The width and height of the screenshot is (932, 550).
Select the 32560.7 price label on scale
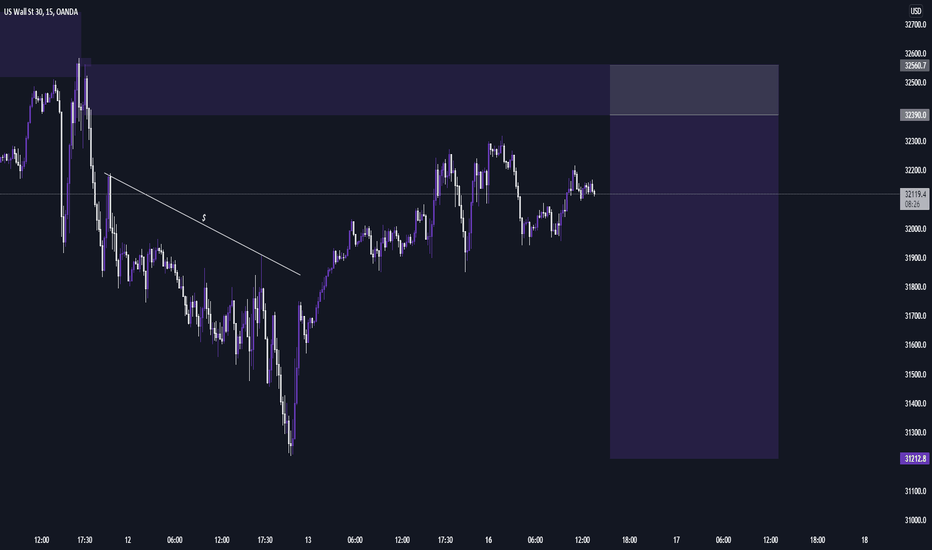(x=914, y=65)
